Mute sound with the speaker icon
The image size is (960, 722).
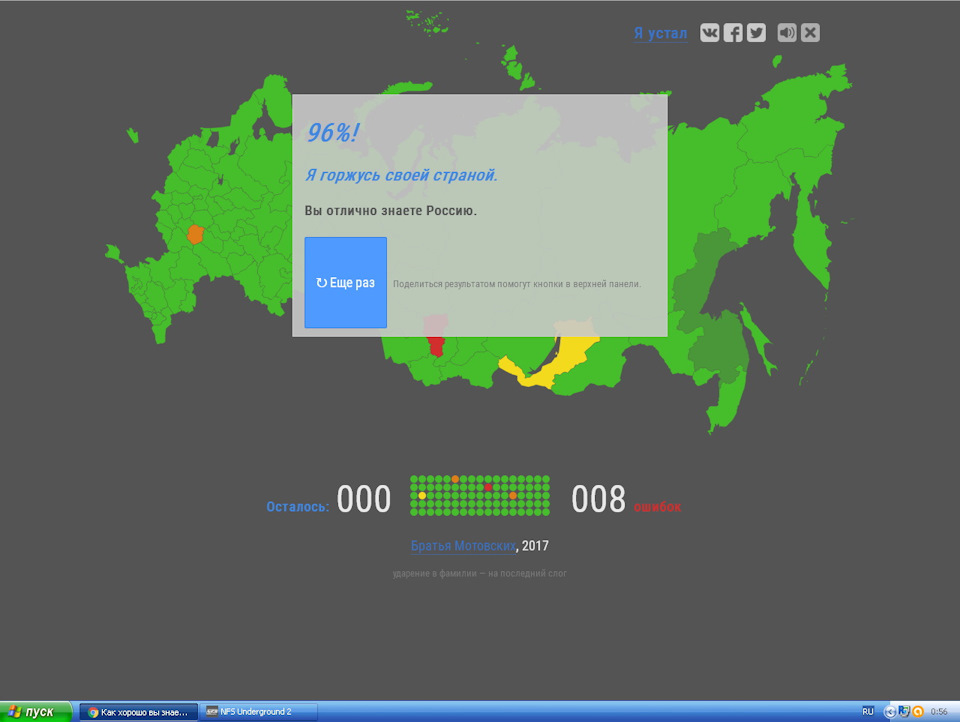[x=787, y=33]
